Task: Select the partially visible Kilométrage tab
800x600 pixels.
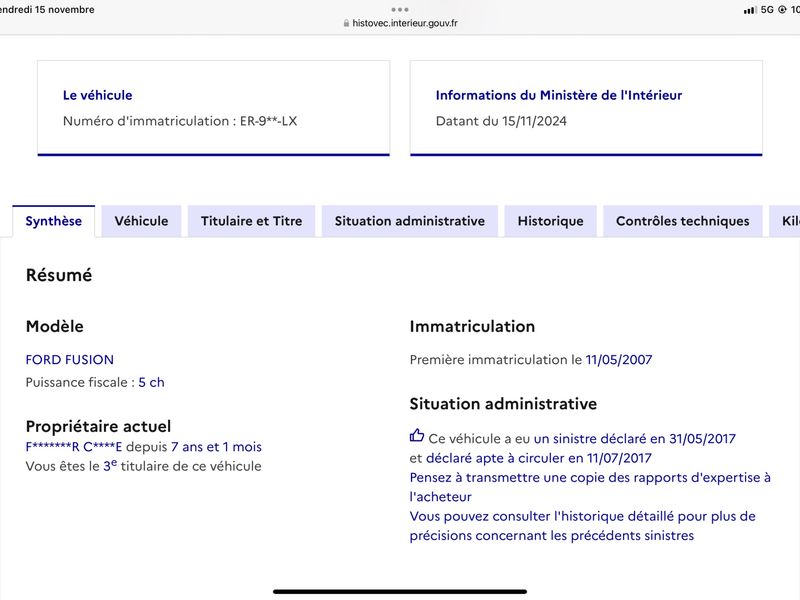Action: pyautogui.click(x=785, y=221)
